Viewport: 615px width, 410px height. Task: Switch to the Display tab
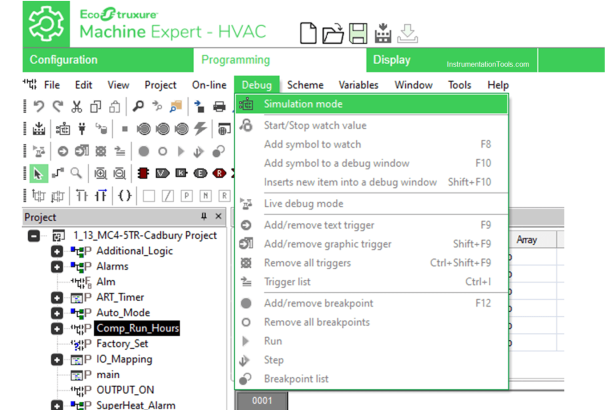coord(391,60)
